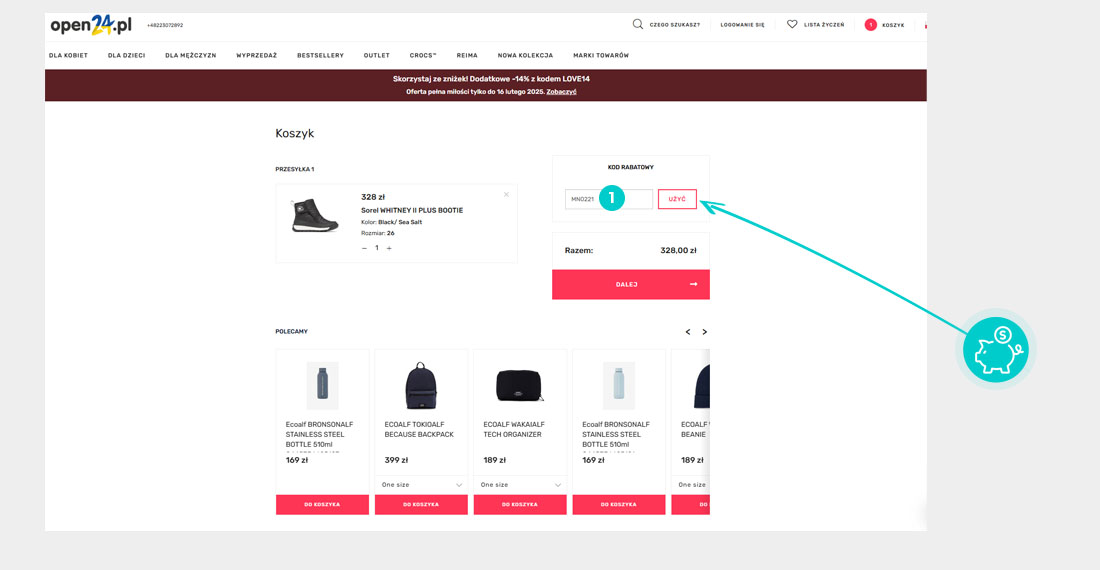
Task: Open the WYPRZEDAŻ menu
Action: pos(257,55)
